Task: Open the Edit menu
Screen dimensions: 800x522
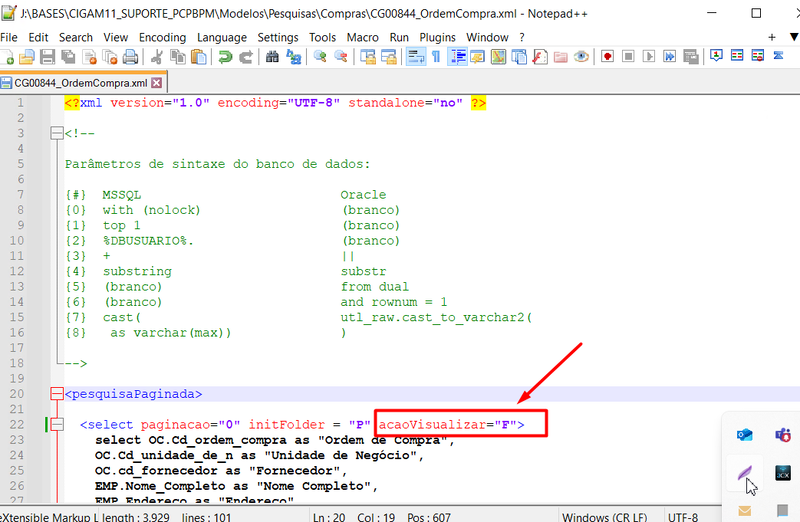Action: [x=38, y=37]
